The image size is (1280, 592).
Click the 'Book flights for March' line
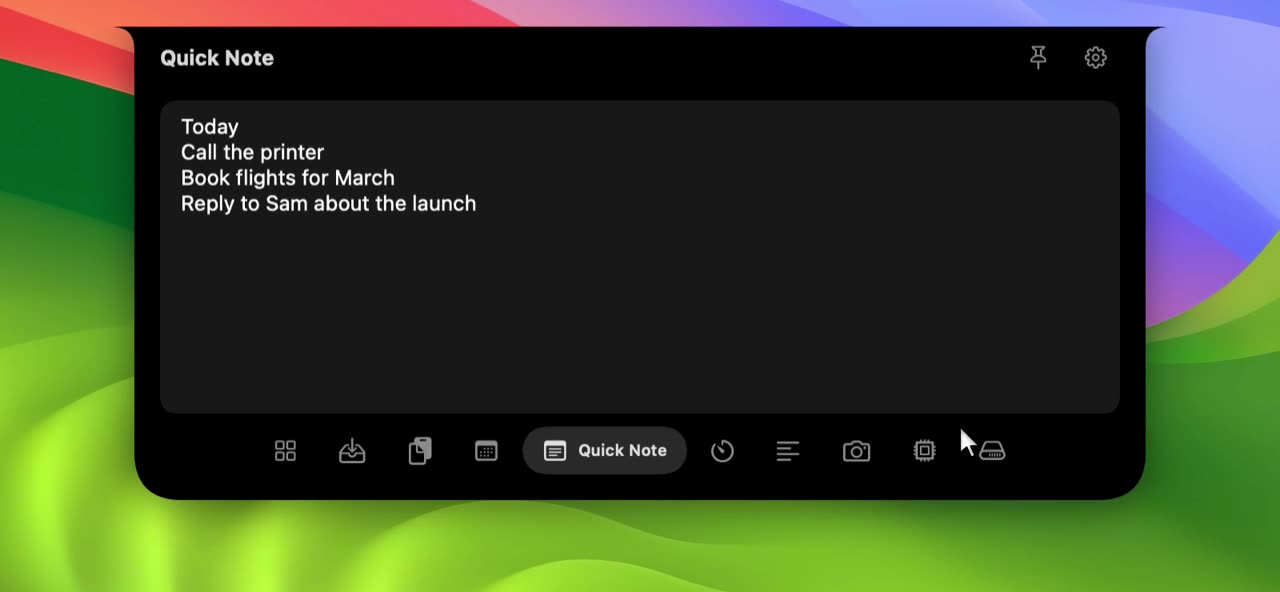(x=288, y=178)
